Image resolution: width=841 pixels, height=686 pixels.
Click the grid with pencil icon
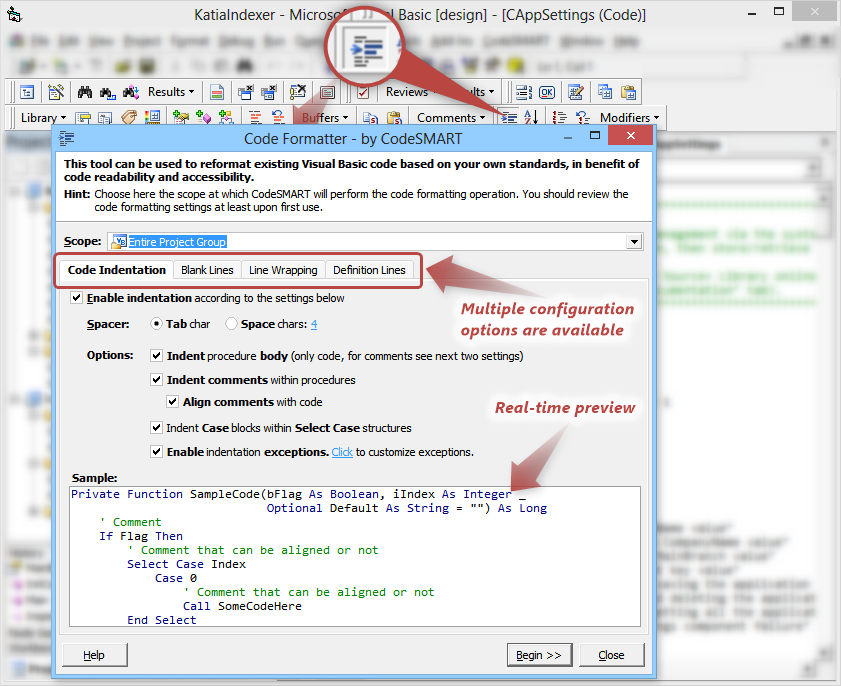tap(576, 92)
